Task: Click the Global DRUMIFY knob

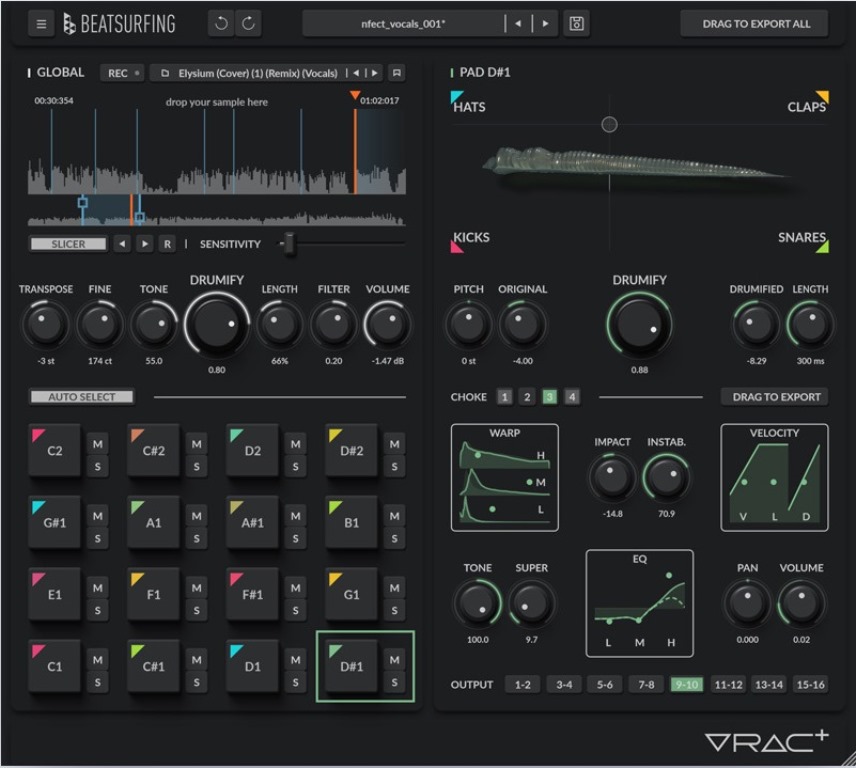Action: tap(217, 324)
